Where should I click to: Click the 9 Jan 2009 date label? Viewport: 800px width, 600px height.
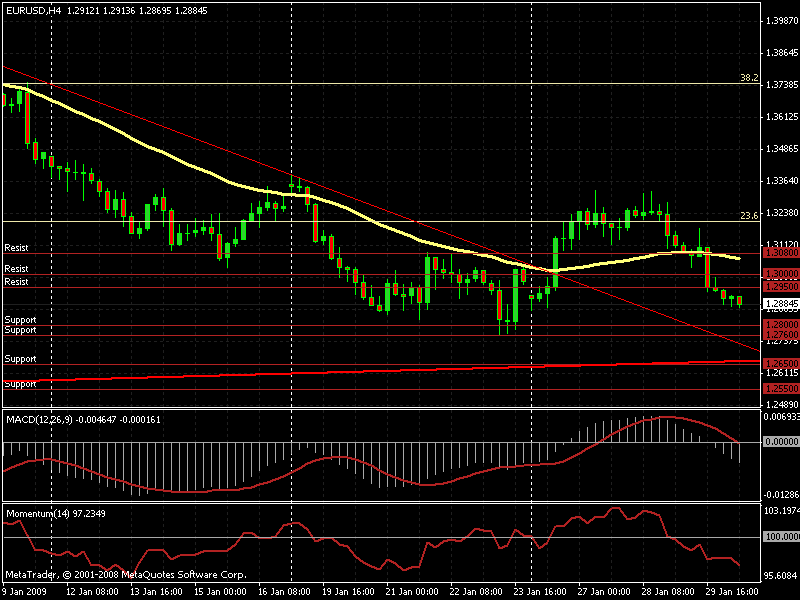(x=24, y=592)
